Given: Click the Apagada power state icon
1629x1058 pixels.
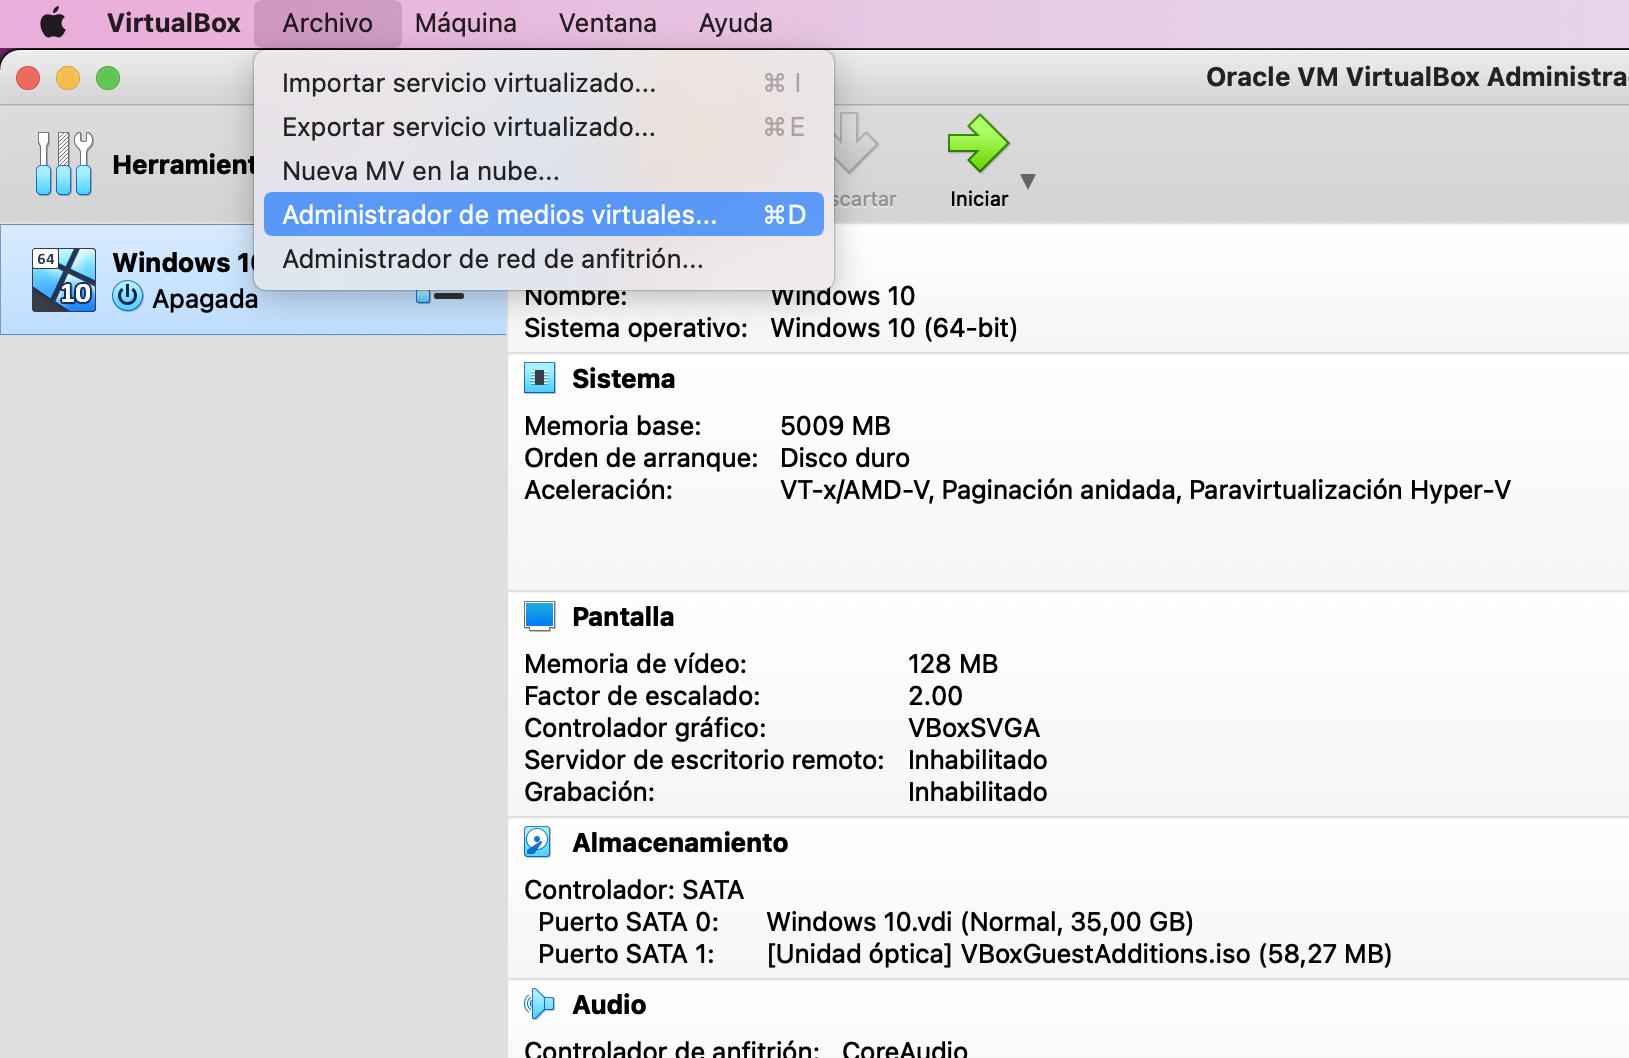Looking at the screenshot, I should tap(128, 297).
